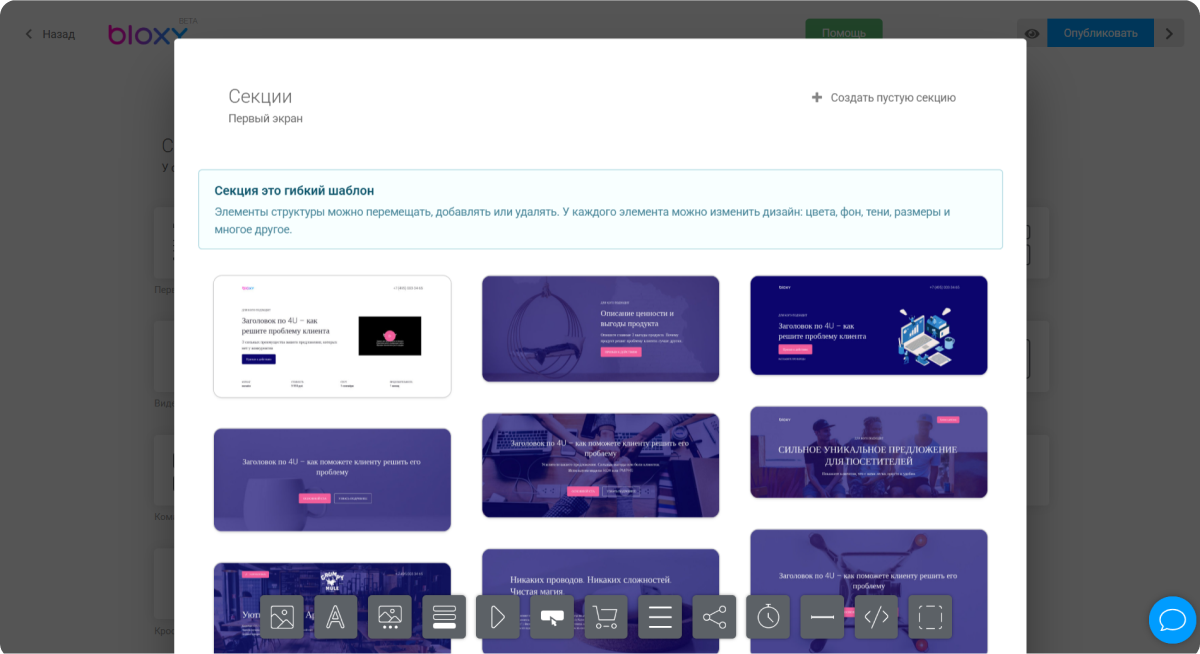The height and width of the screenshot is (654, 1200).
Task: Select the shopping cart element icon
Action: point(606,617)
